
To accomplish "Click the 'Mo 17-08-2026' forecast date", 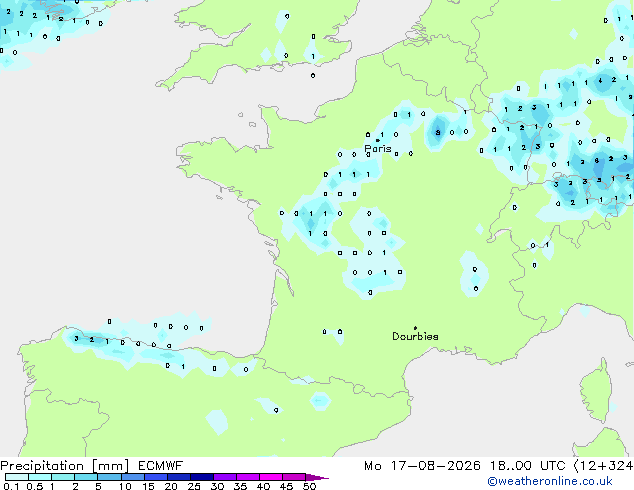I will tap(422, 466).
